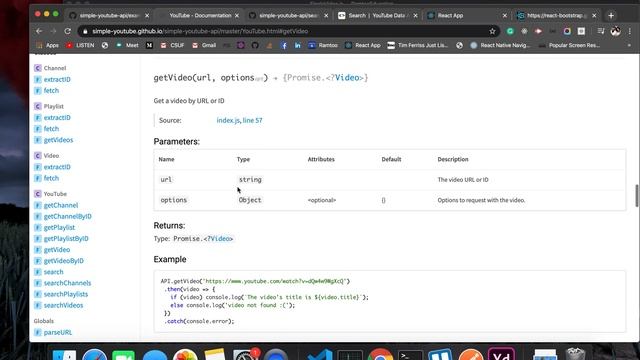Image resolution: width=640 pixels, height=360 pixels.
Task: Switch to the React App tab
Action: click(x=450, y=16)
